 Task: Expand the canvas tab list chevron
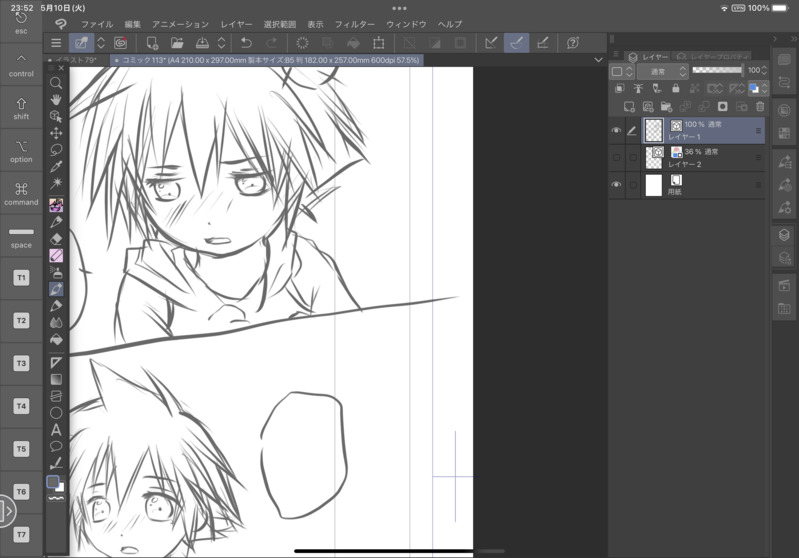click(598, 60)
